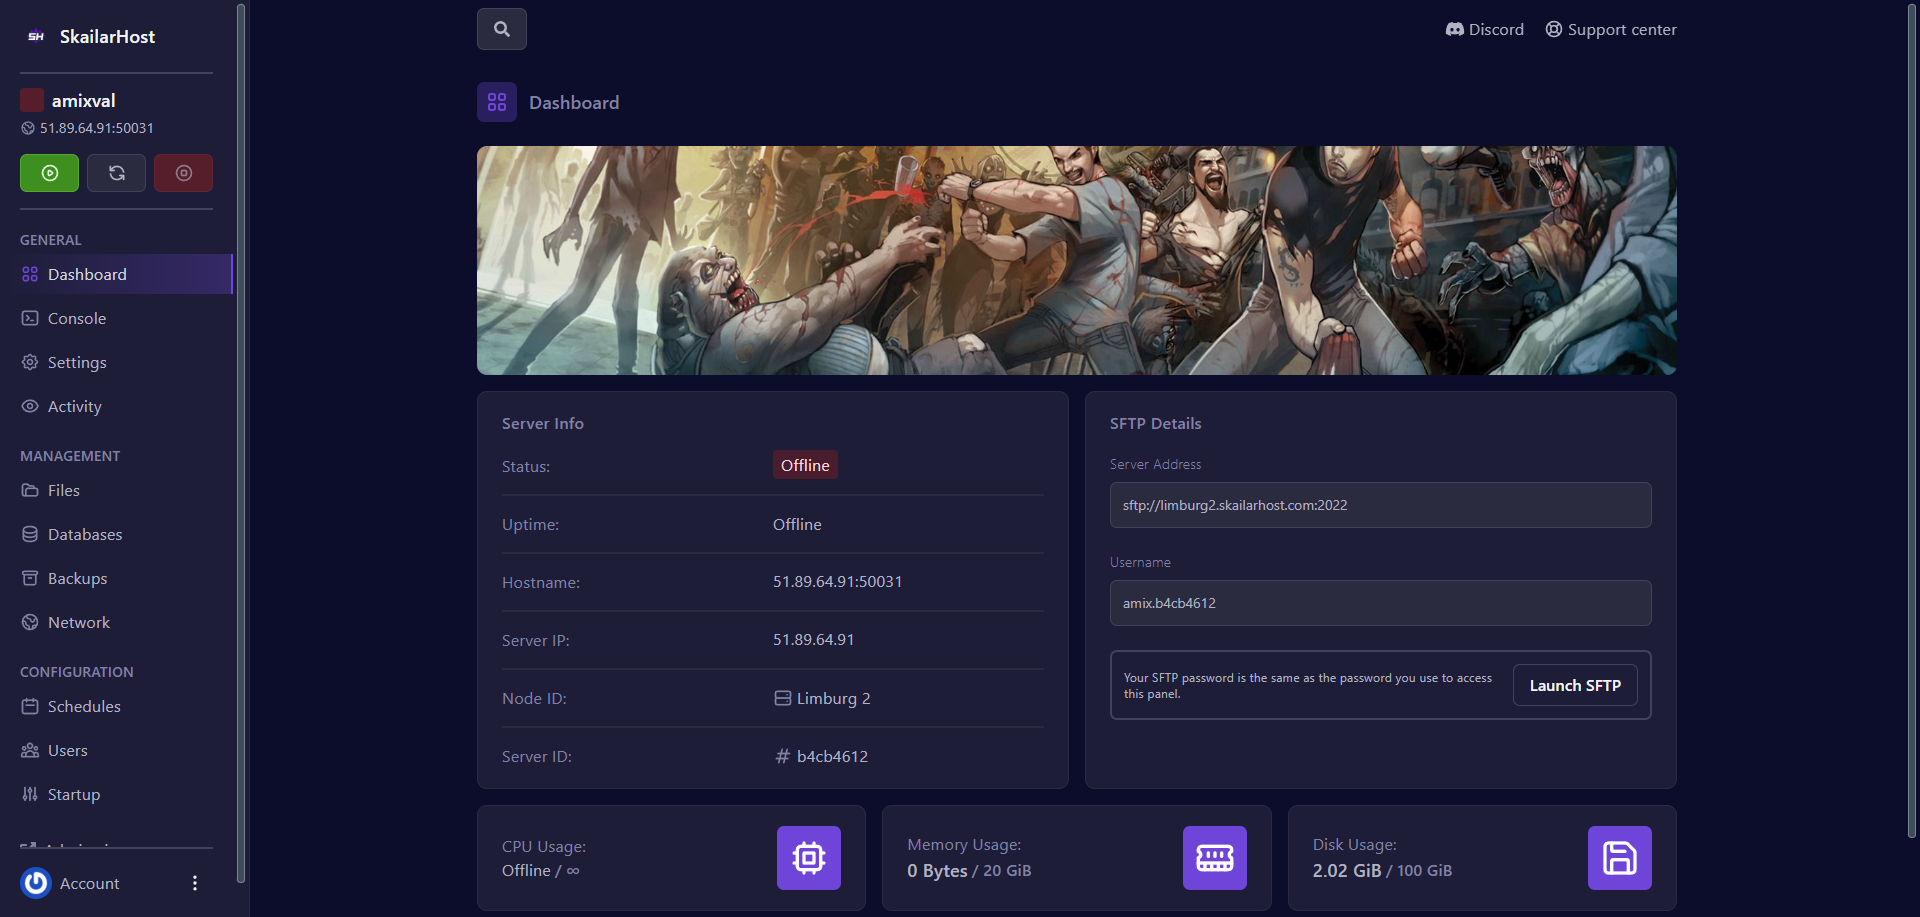This screenshot has height=917, width=1920.
Task: Open Files with the folder icon
Action: [30, 490]
